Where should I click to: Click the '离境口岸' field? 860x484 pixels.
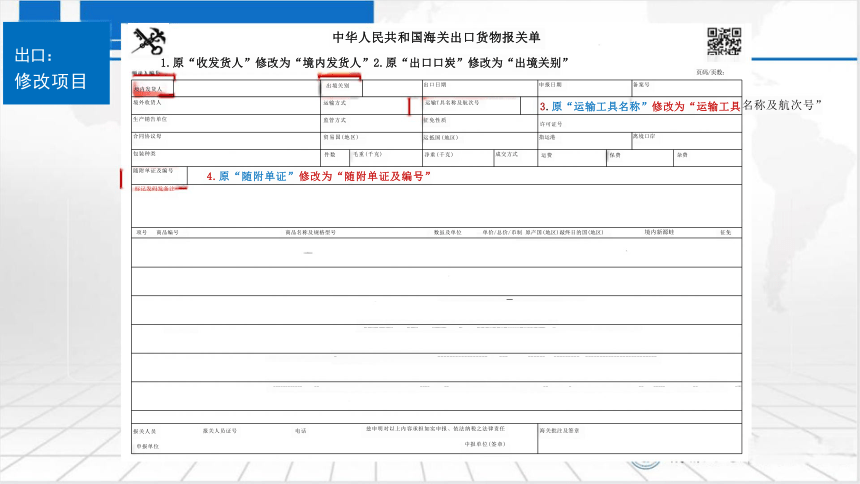pyautogui.click(x=687, y=140)
